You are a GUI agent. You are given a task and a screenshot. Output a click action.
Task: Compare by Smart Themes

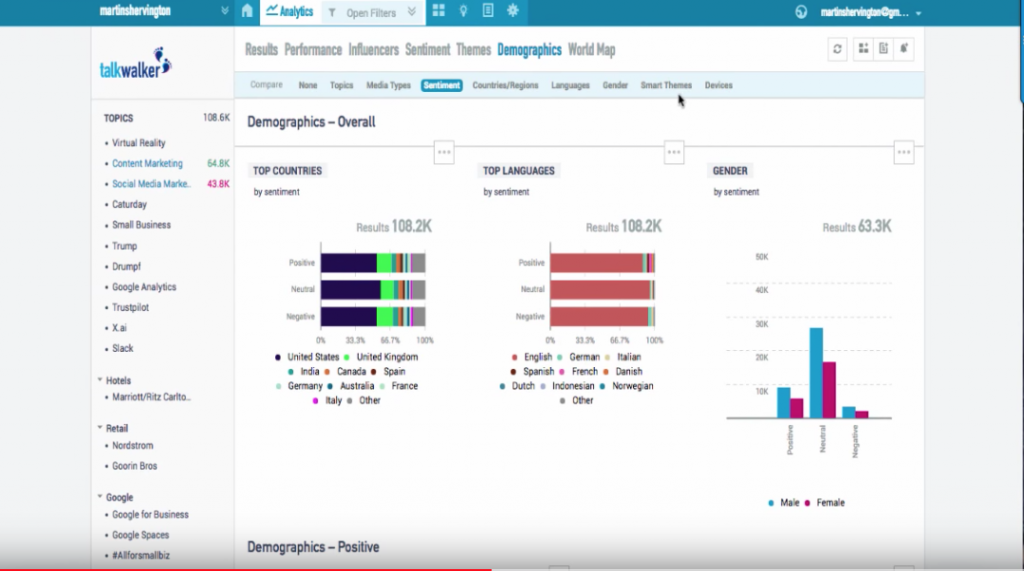(x=666, y=85)
